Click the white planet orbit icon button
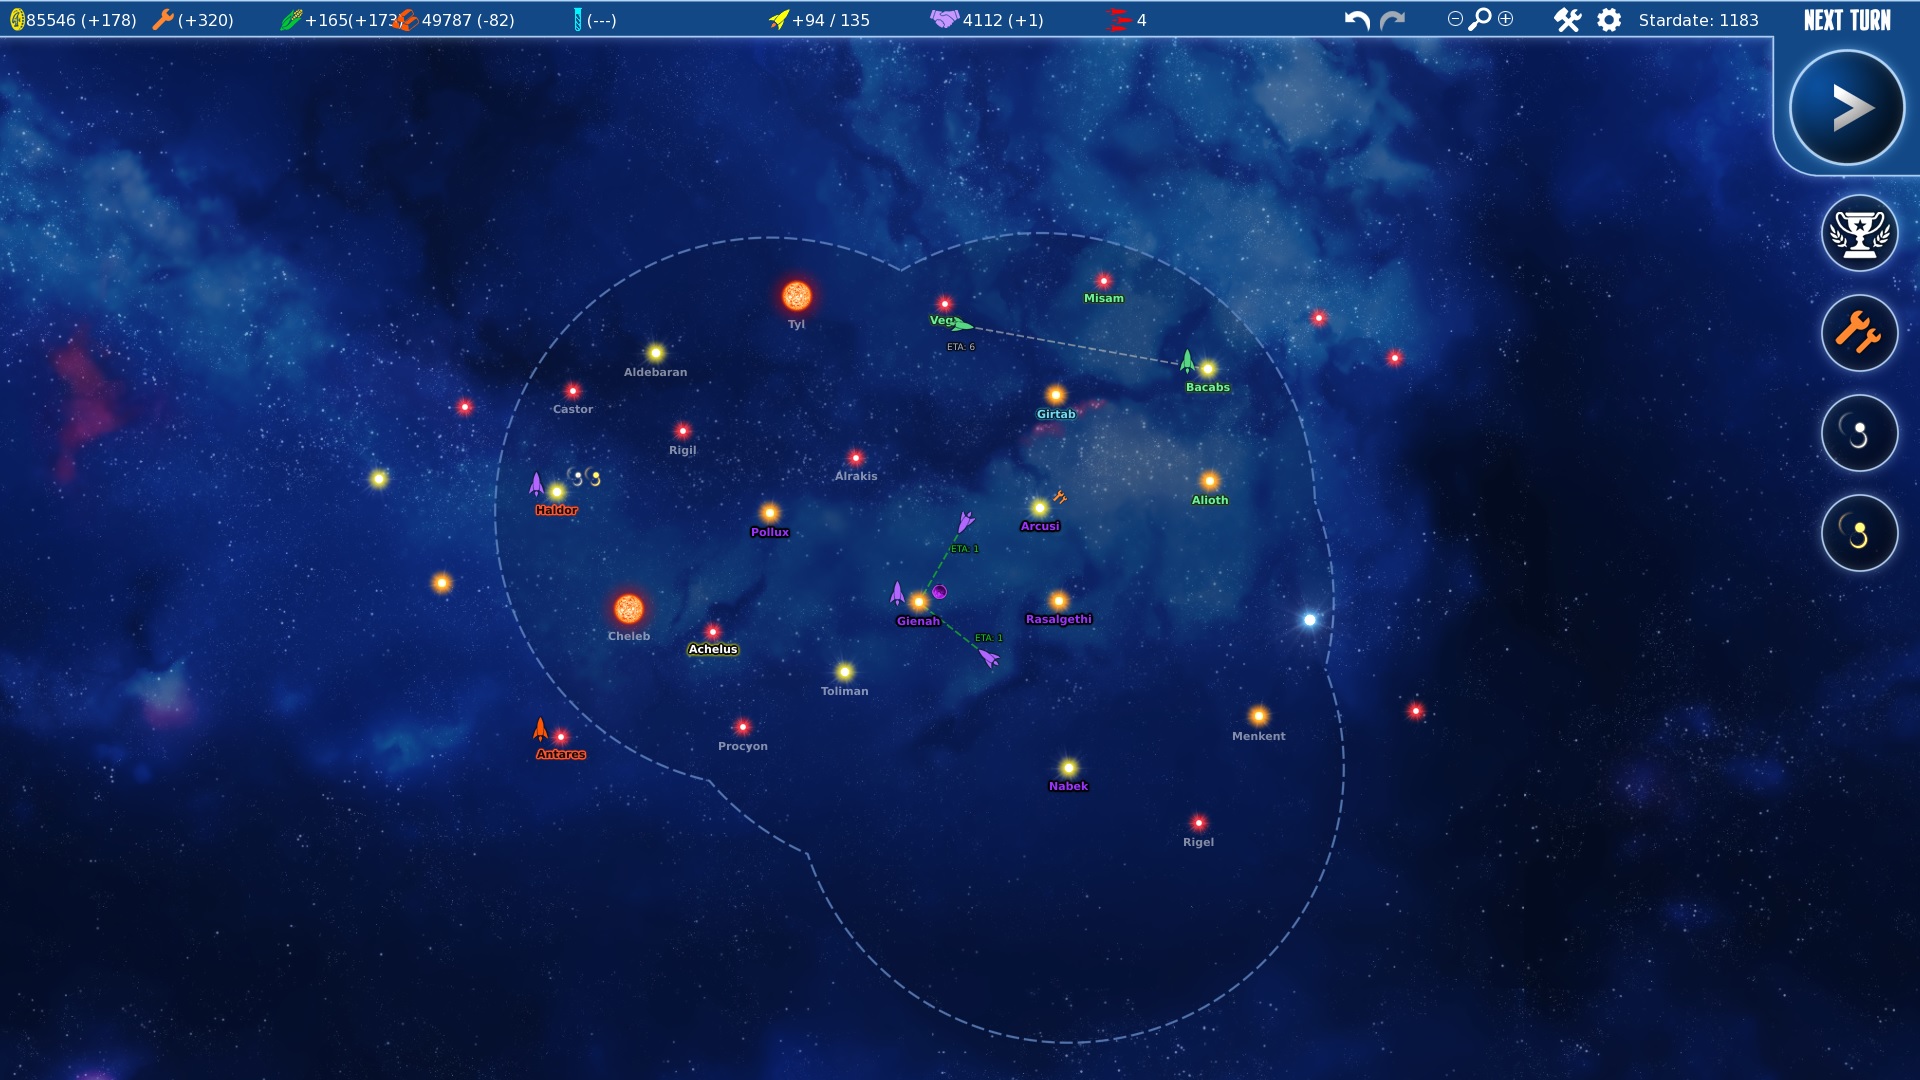The width and height of the screenshot is (1920, 1080). (x=1859, y=433)
